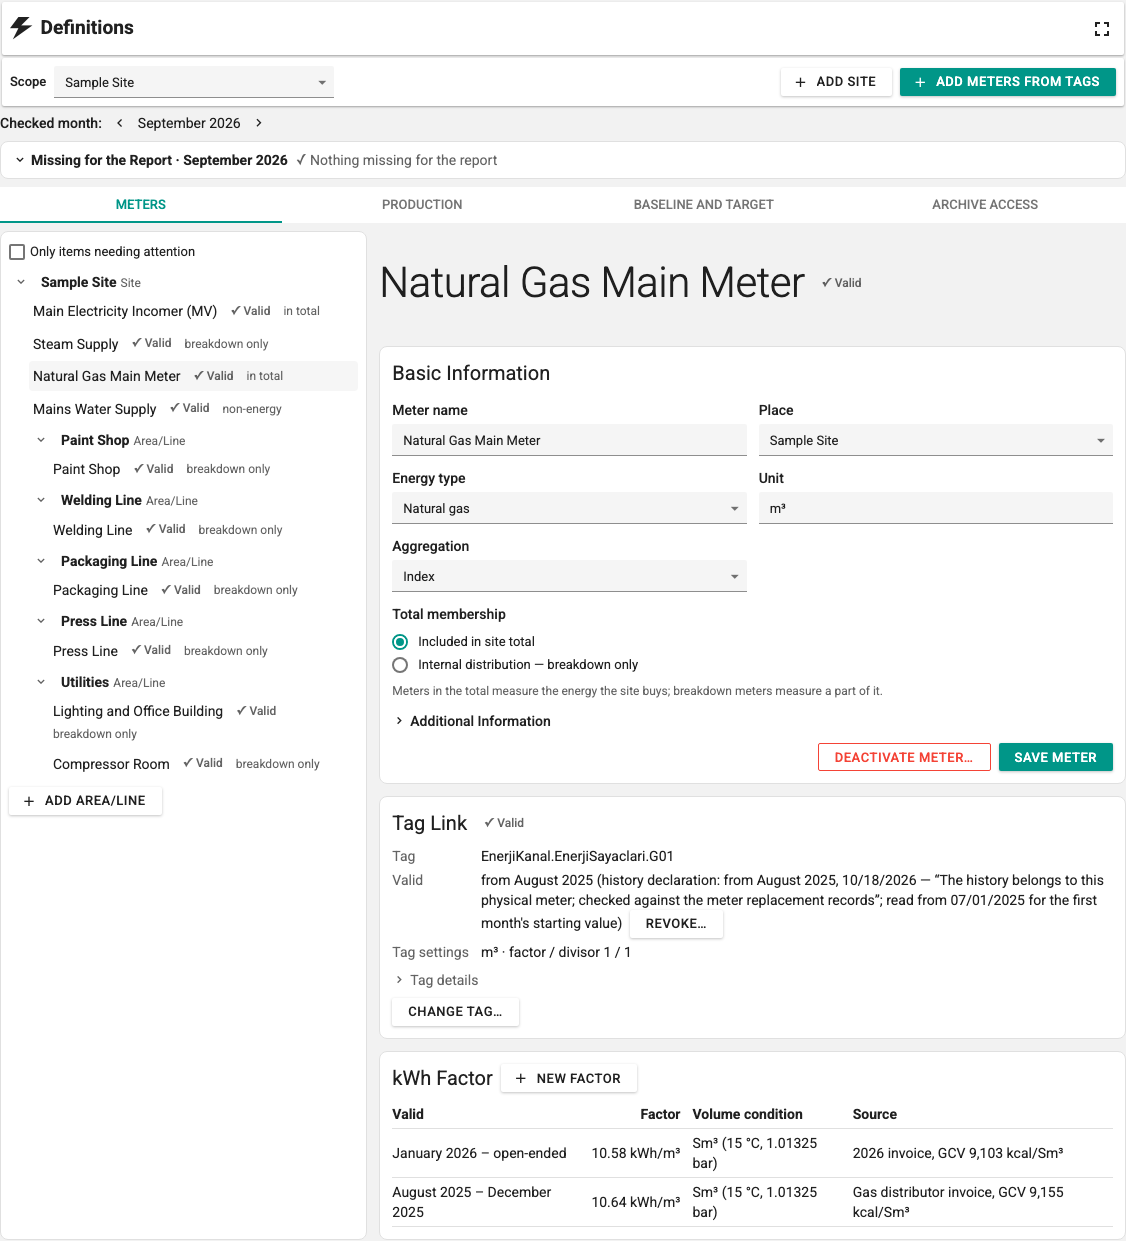This screenshot has width=1126, height=1241.
Task: Collapse the Utilities area group
Action: 41,682
